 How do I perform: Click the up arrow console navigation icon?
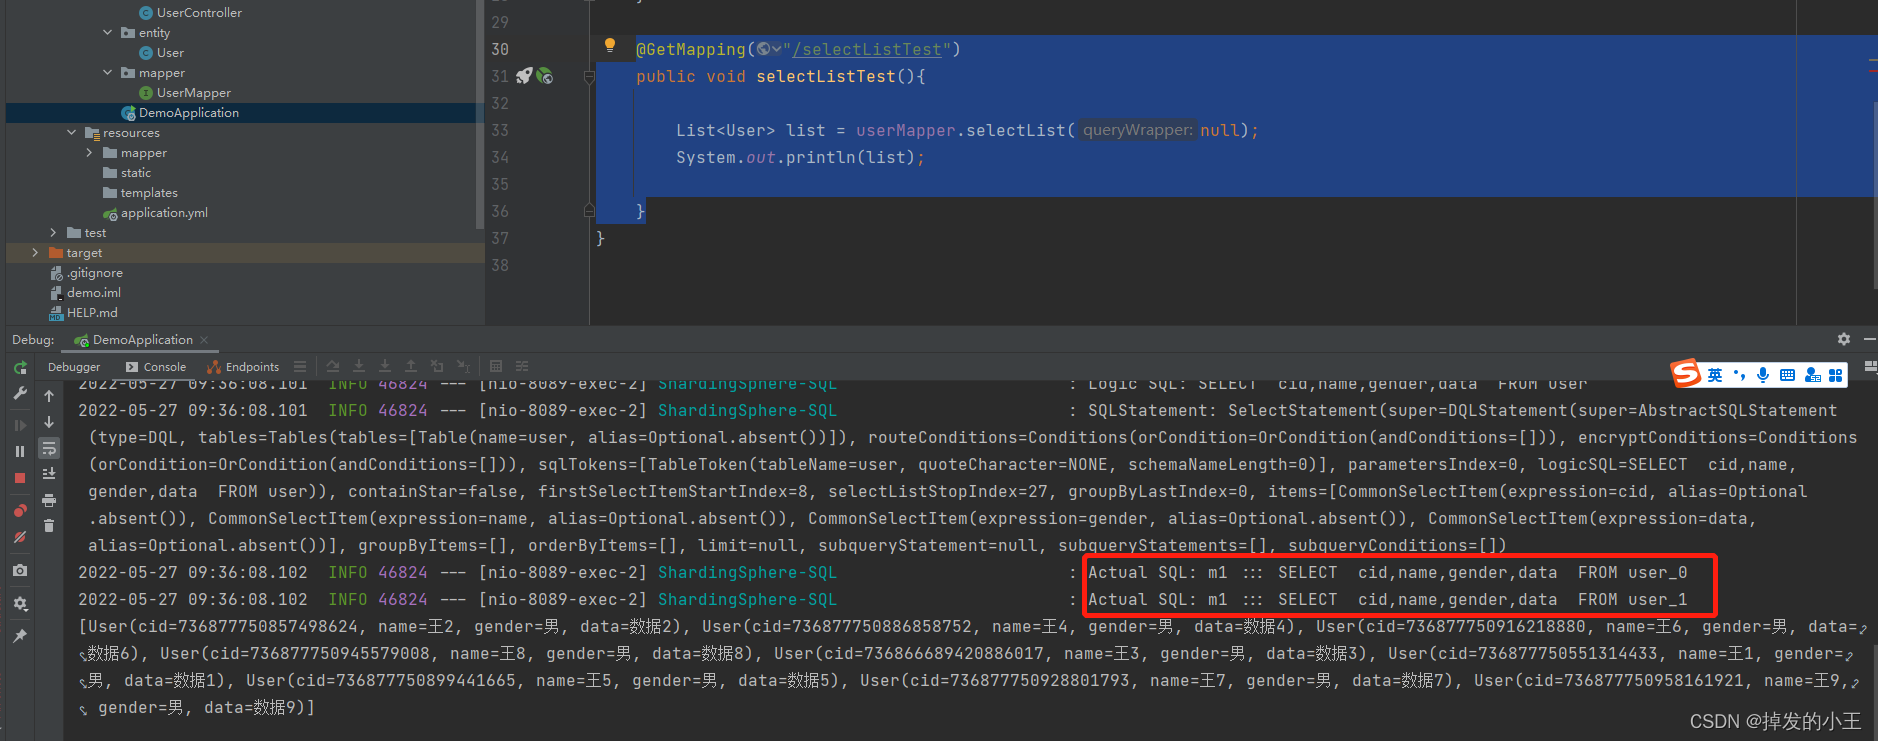(49, 396)
